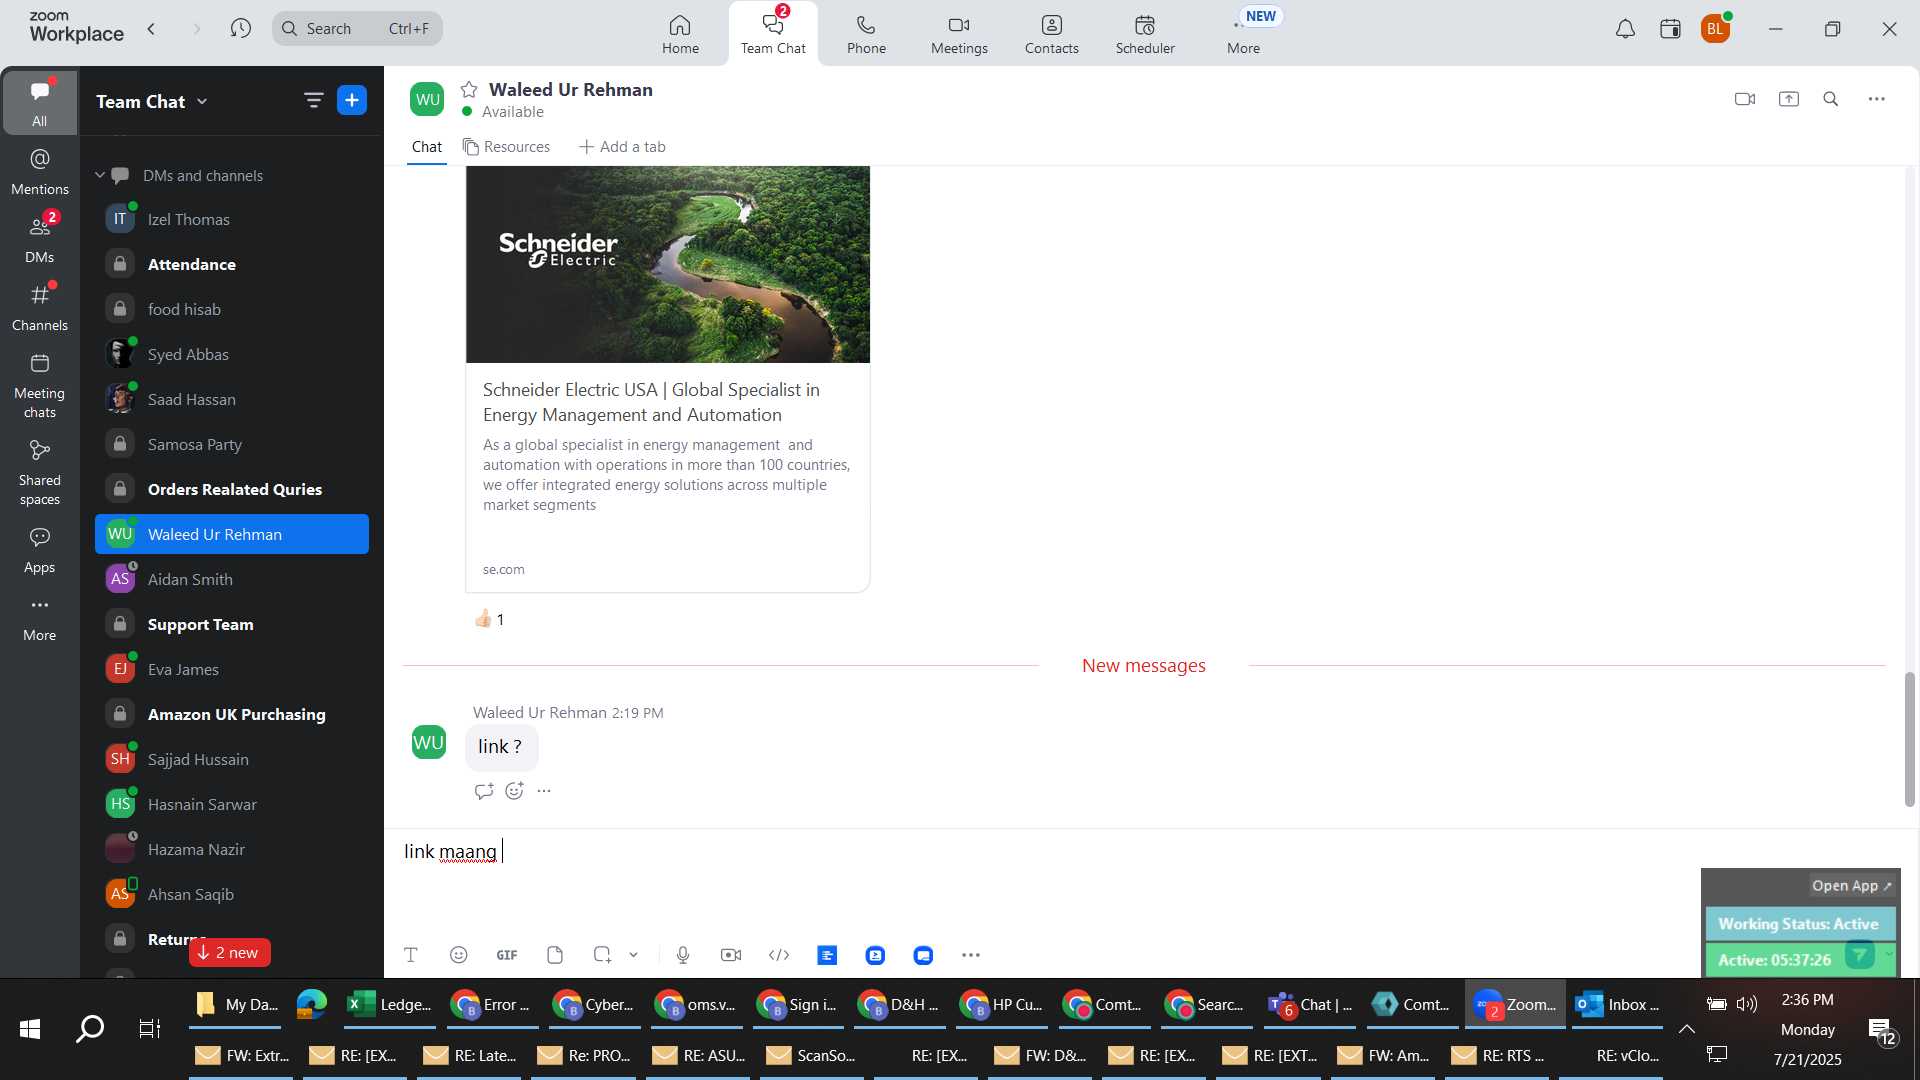Open the BL profile avatar menu
1920x1080 pixels.
click(x=1715, y=29)
